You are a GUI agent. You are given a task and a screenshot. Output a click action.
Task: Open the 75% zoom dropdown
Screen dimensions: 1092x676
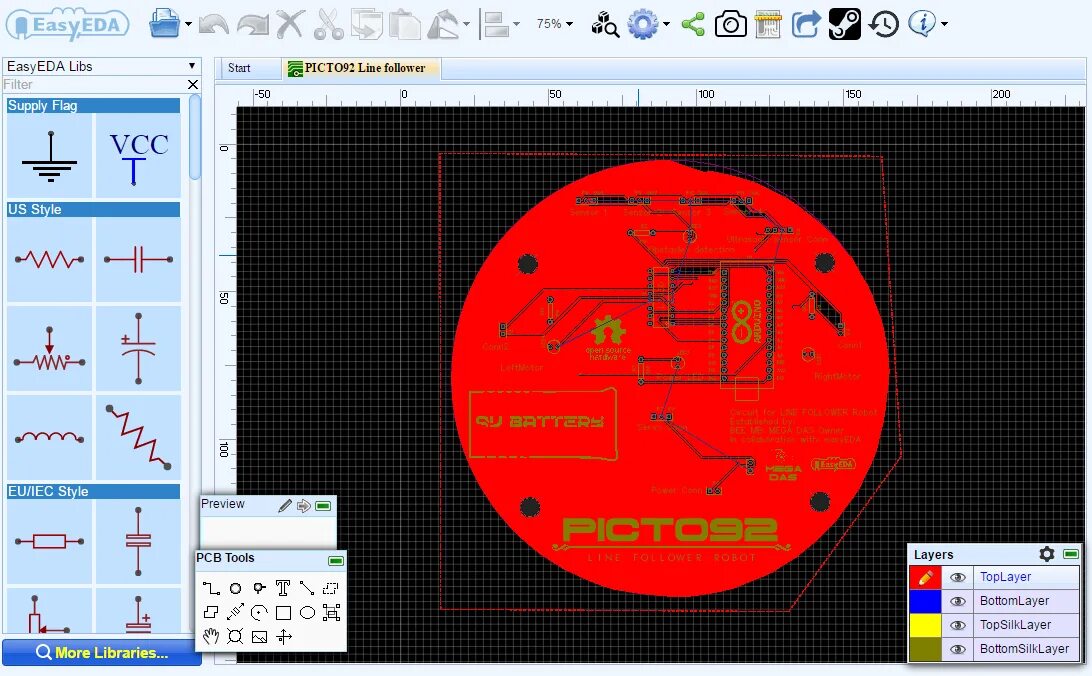[554, 24]
